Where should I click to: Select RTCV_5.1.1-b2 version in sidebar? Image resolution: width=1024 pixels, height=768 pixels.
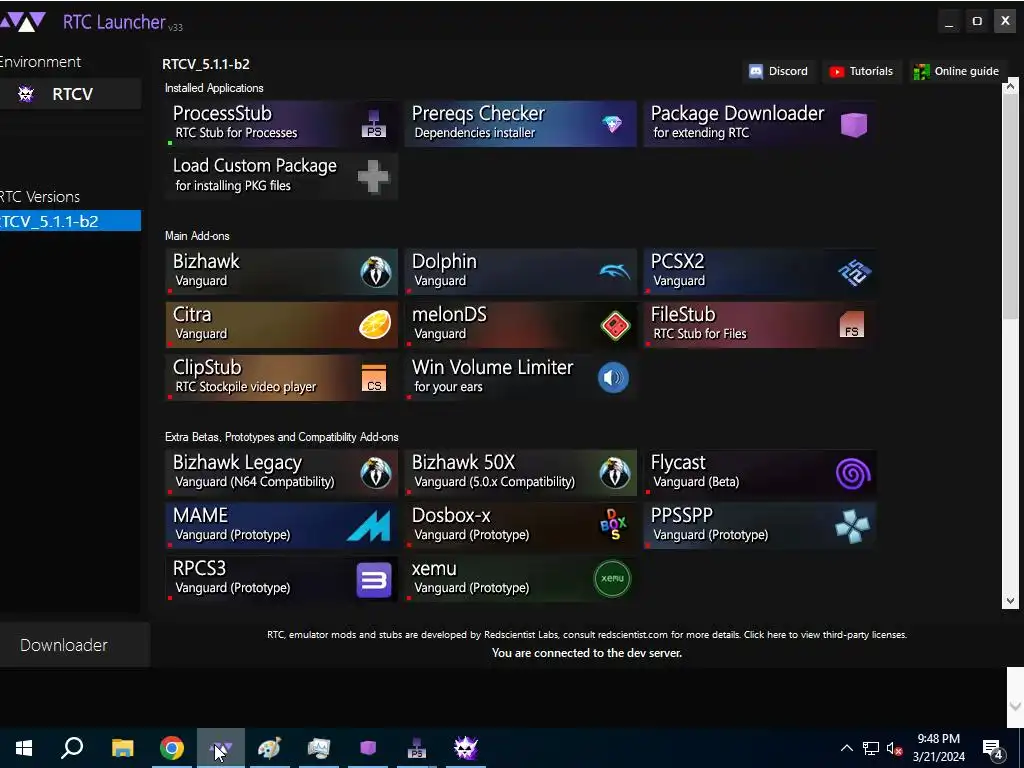(70, 221)
